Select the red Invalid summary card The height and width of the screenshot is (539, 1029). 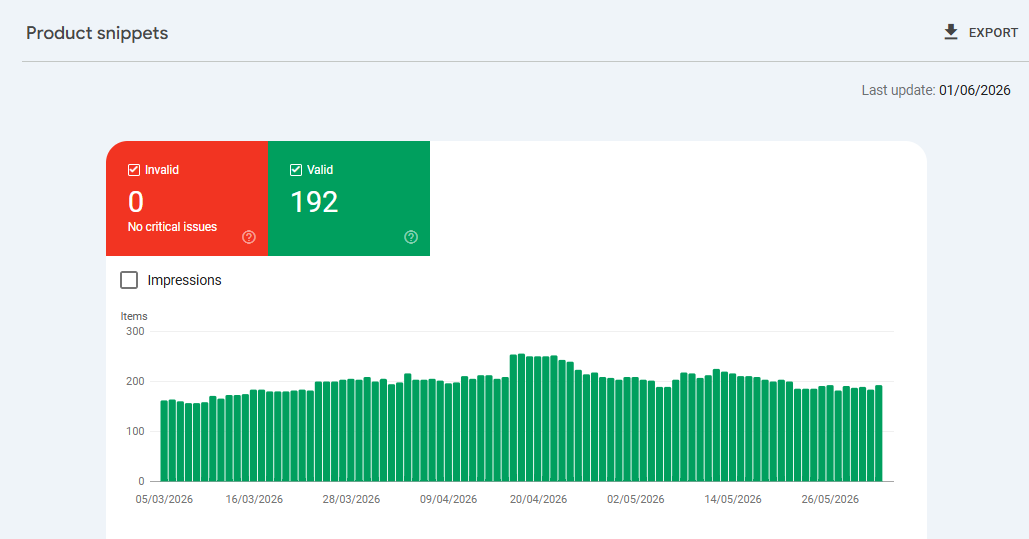point(187,198)
